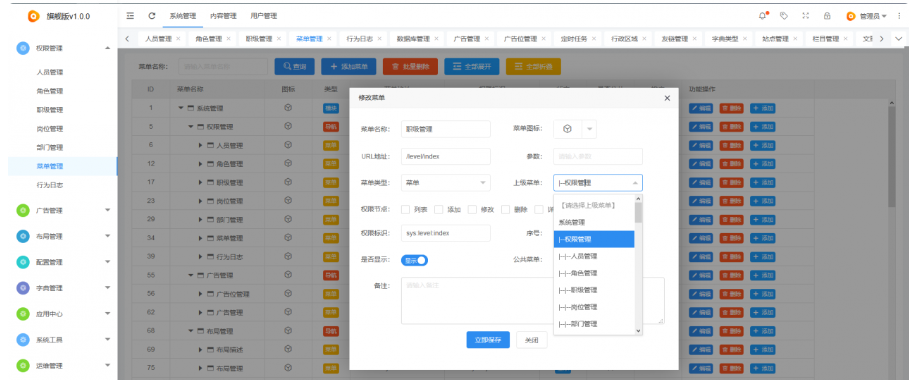Click the tag icon in the header
The width and height of the screenshot is (909, 380).
pyautogui.click(x=784, y=16)
